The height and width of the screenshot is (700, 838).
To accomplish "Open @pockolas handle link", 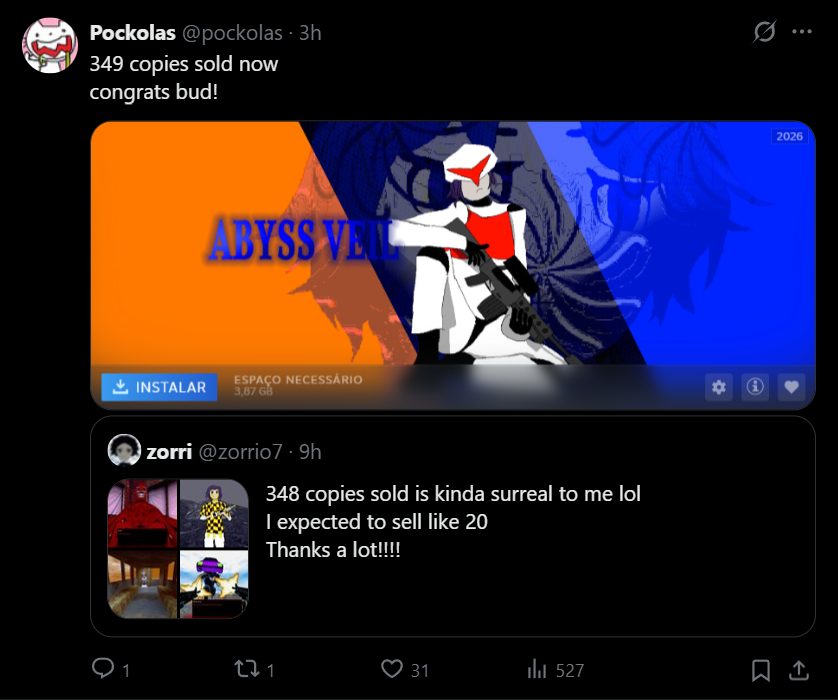I will 232,33.
